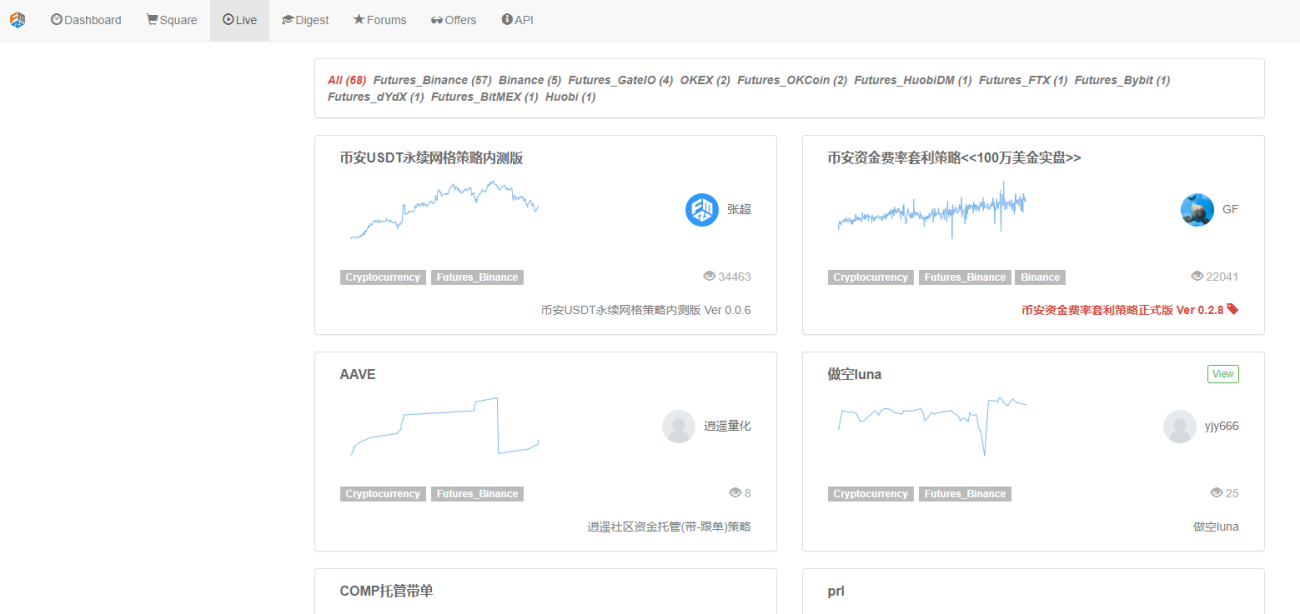This screenshot has width=1300, height=614.
Task: Click the 张超 username
Action: (739, 209)
